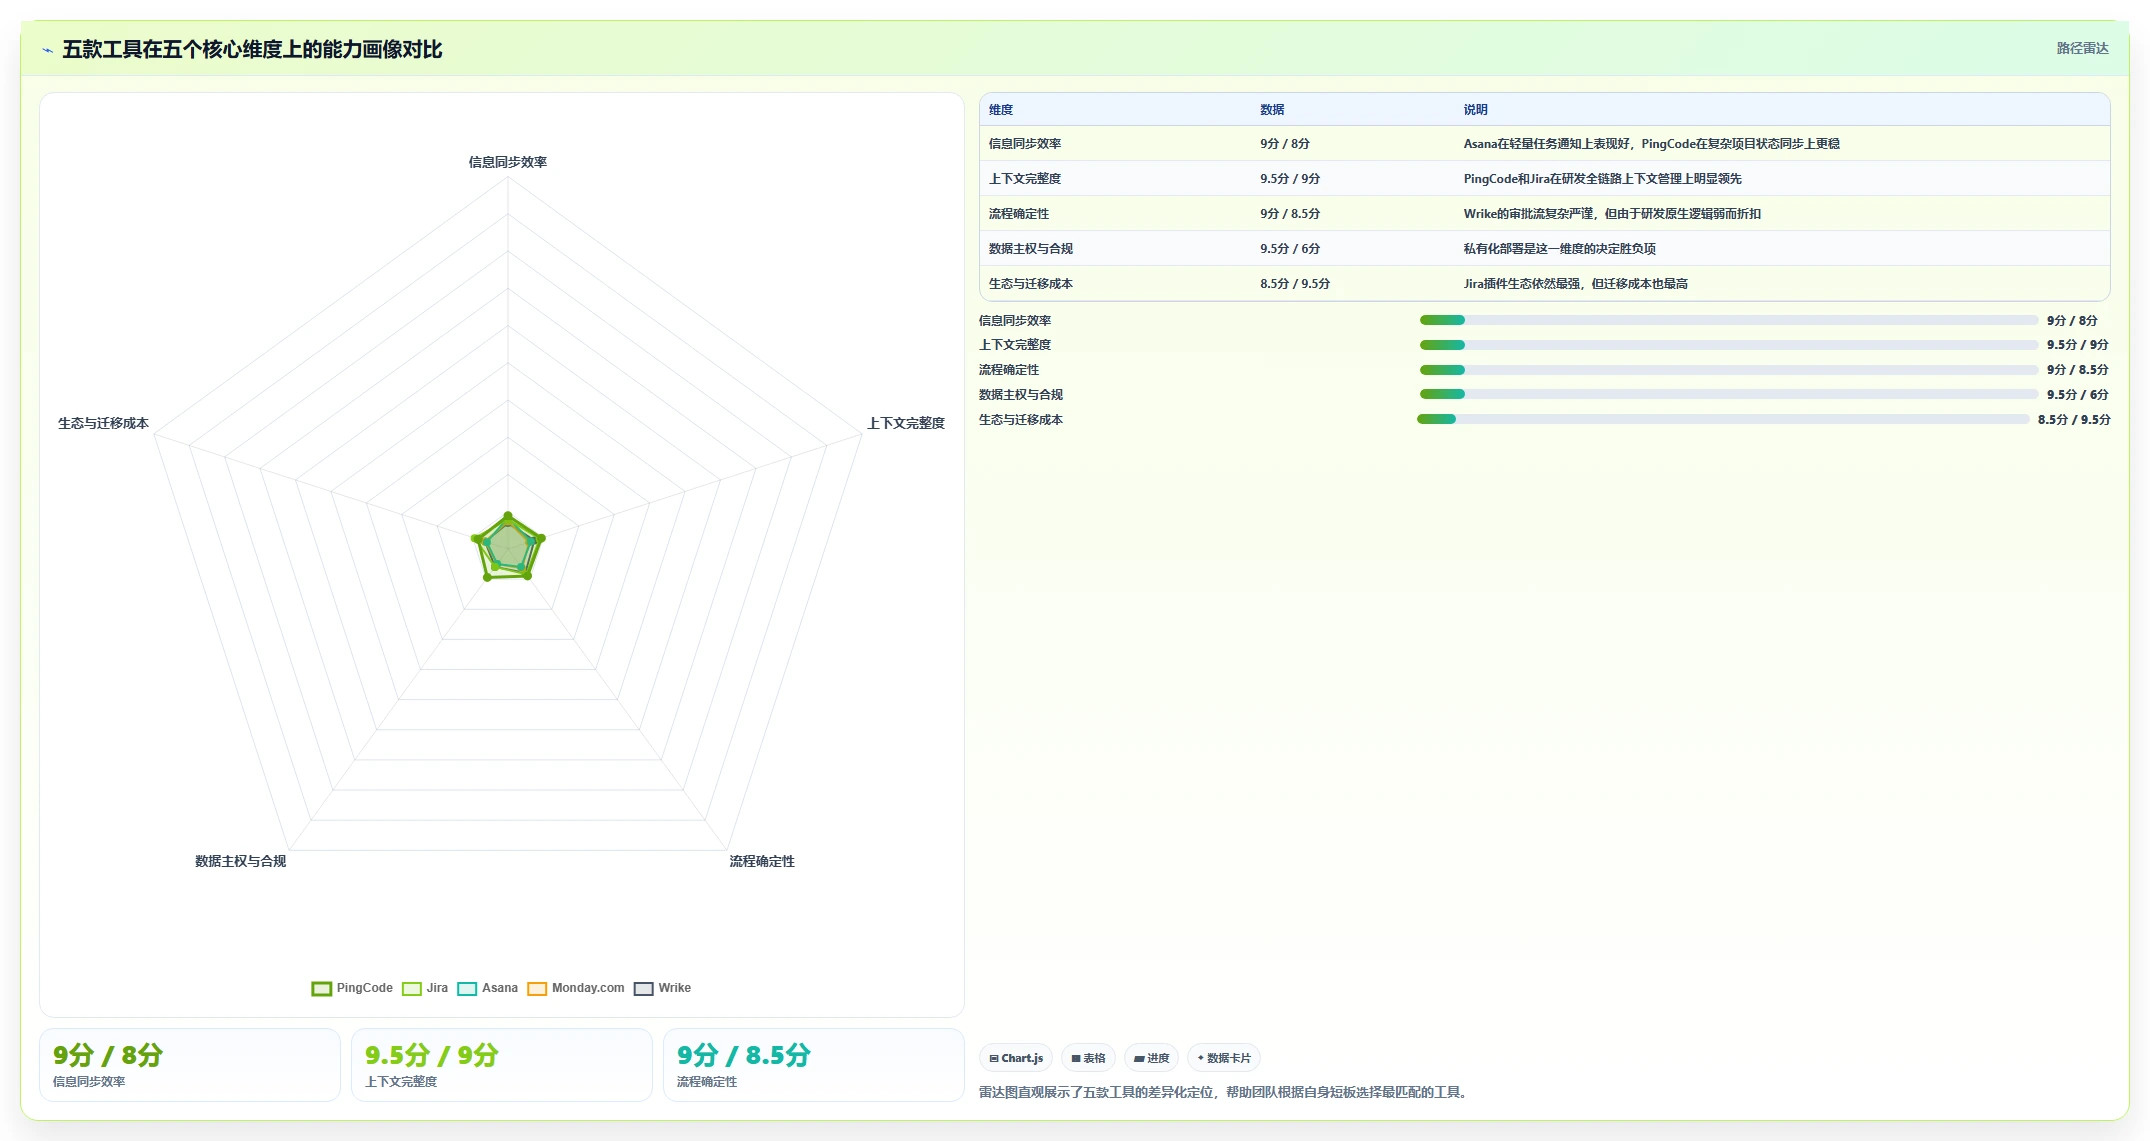Viewport: 2150px width, 1141px height.
Task: Select the 数据 column header
Action: point(1272,110)
